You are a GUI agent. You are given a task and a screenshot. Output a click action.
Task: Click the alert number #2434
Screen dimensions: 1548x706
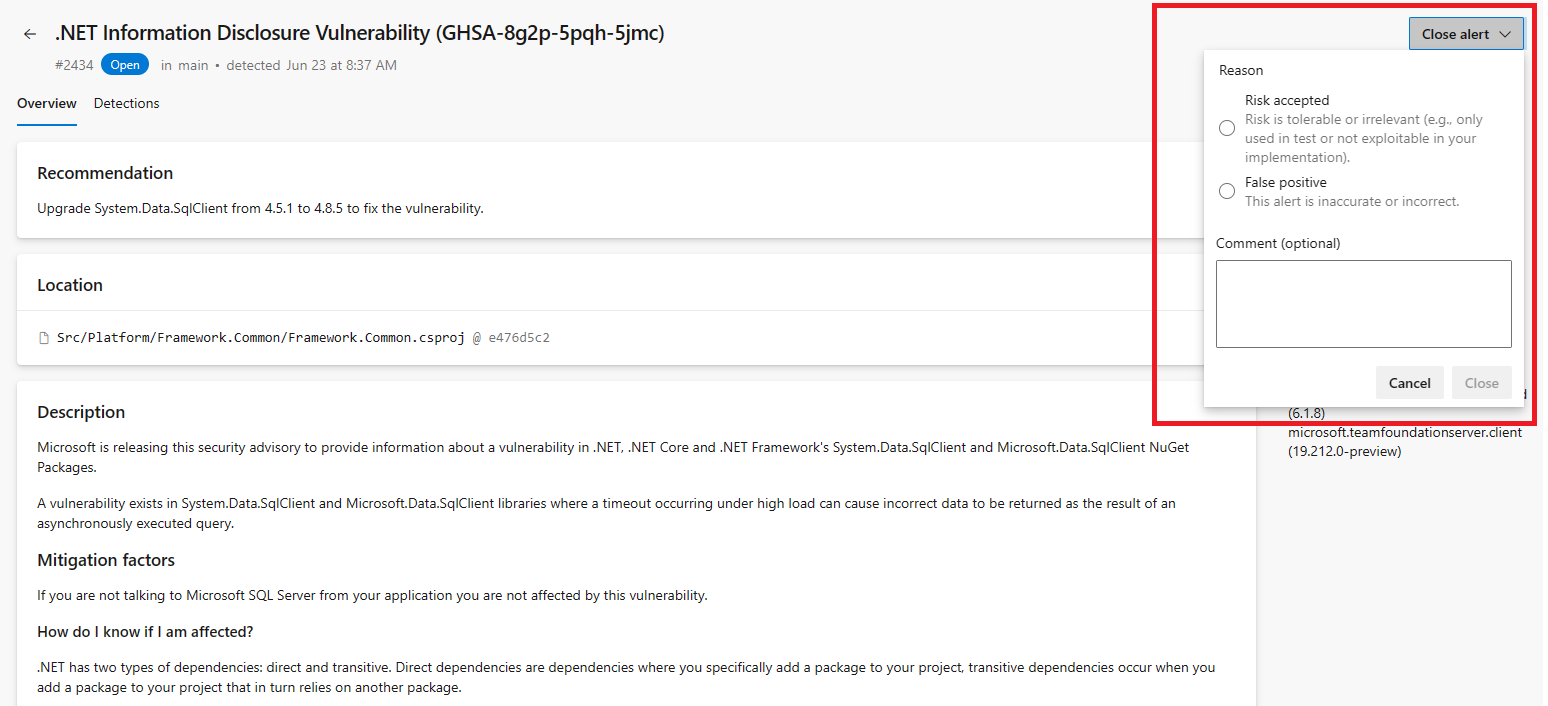(74, 63)
